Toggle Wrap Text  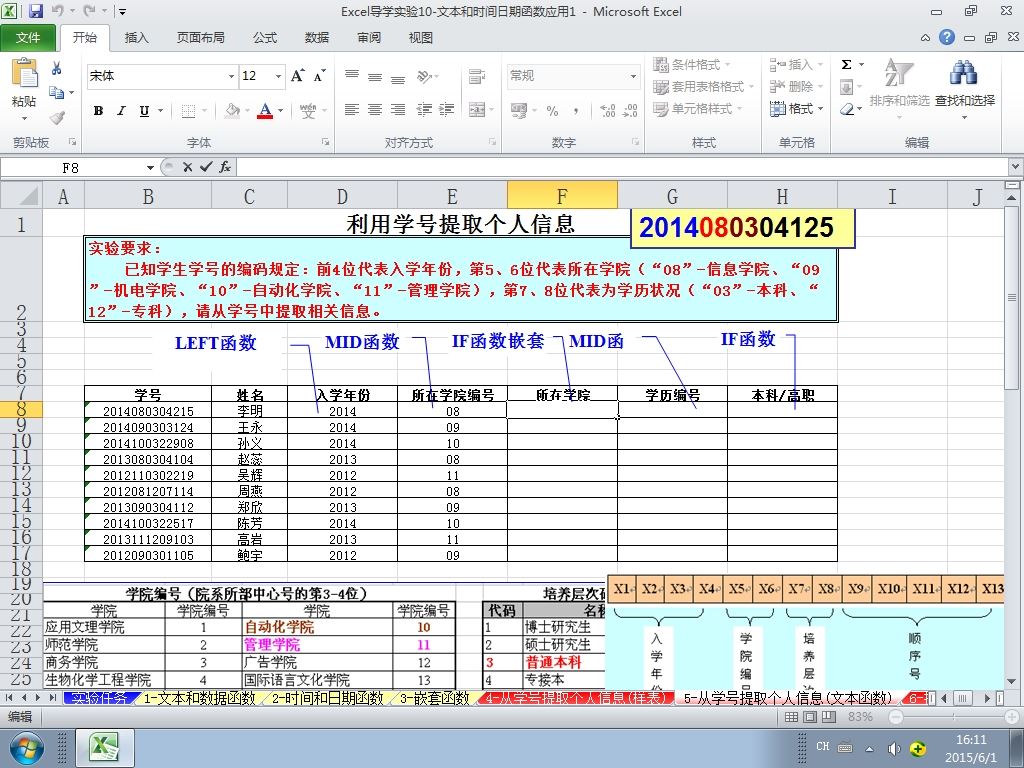477,76
